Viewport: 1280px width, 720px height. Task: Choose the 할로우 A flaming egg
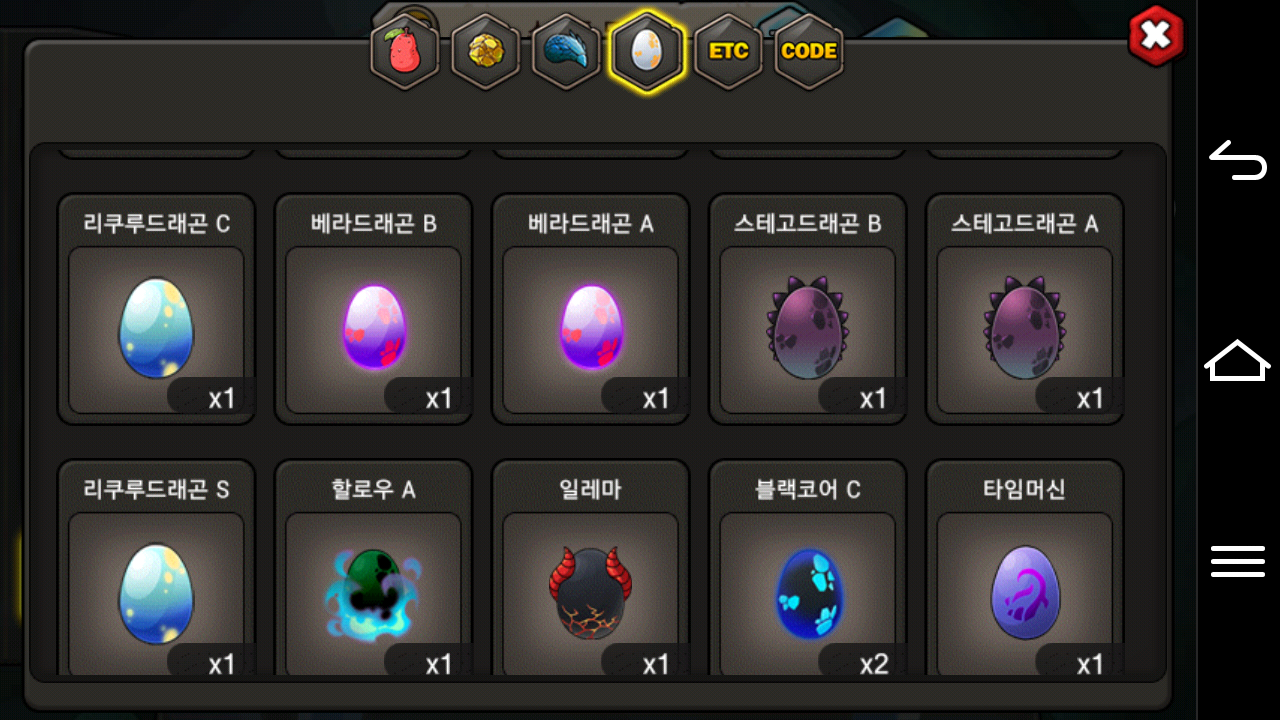pyautogui.click(x=373, y=568)
